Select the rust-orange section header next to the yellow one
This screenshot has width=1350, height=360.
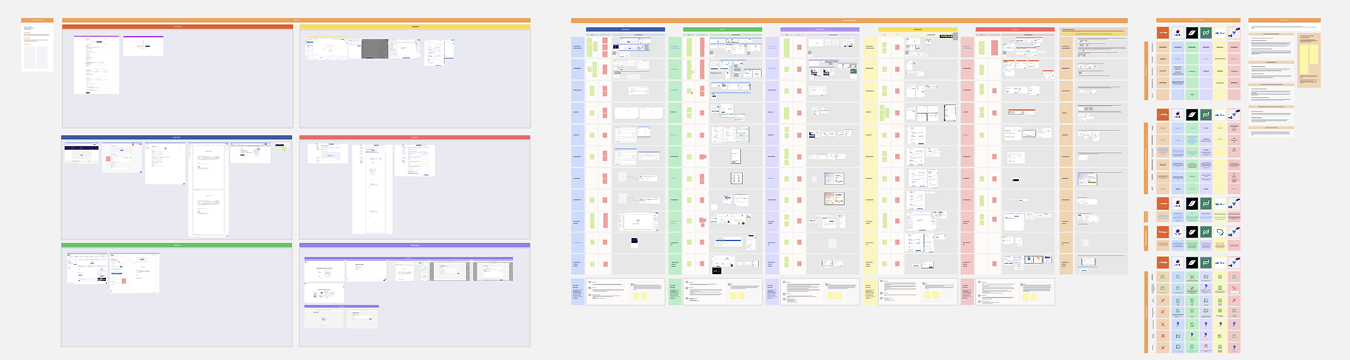click(x=177, y=27)
